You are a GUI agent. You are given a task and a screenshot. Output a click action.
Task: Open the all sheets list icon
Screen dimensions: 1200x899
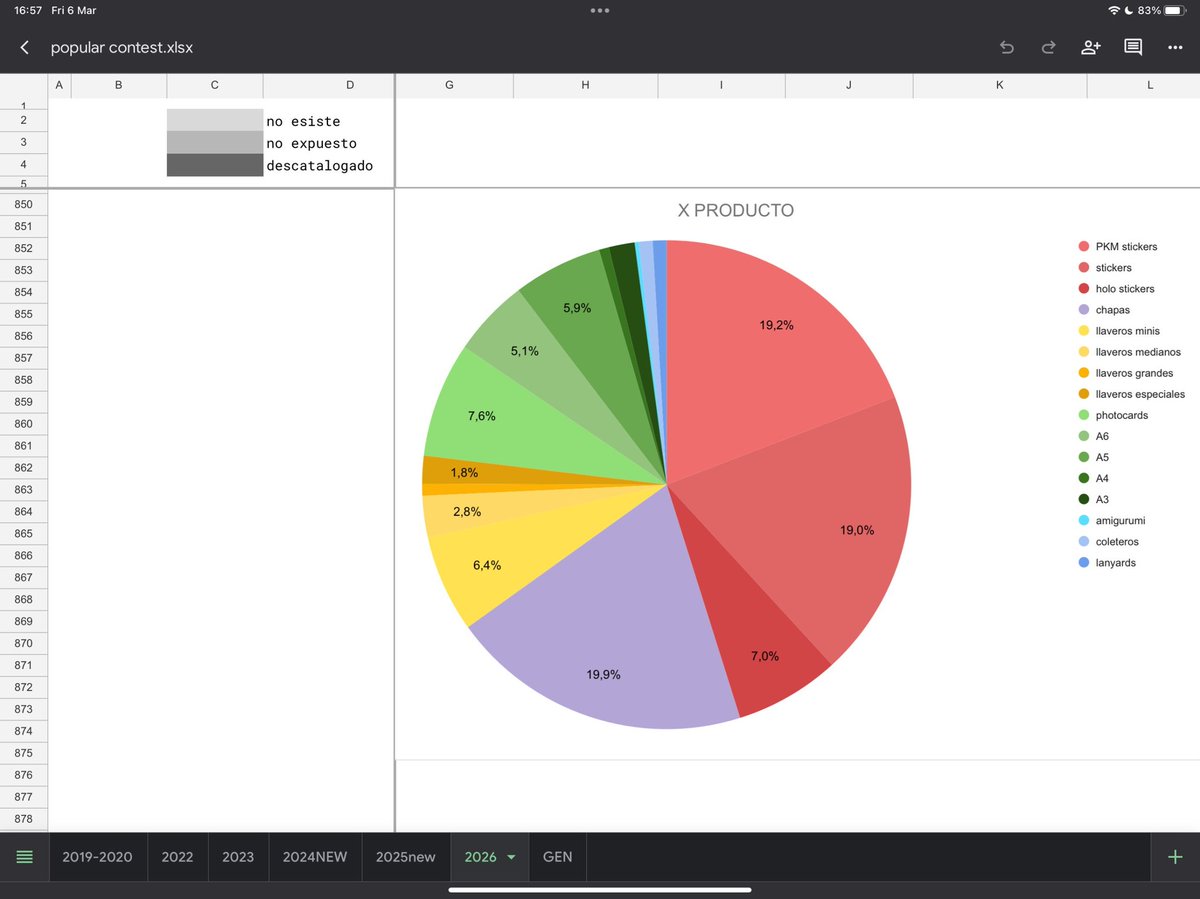click(x=25, y=857)
